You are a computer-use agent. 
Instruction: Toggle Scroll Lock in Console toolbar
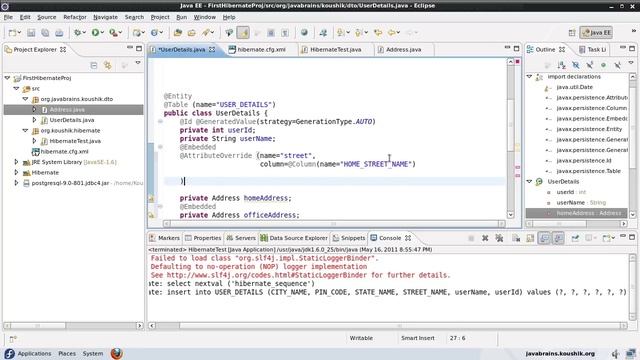tap(530, 238)
